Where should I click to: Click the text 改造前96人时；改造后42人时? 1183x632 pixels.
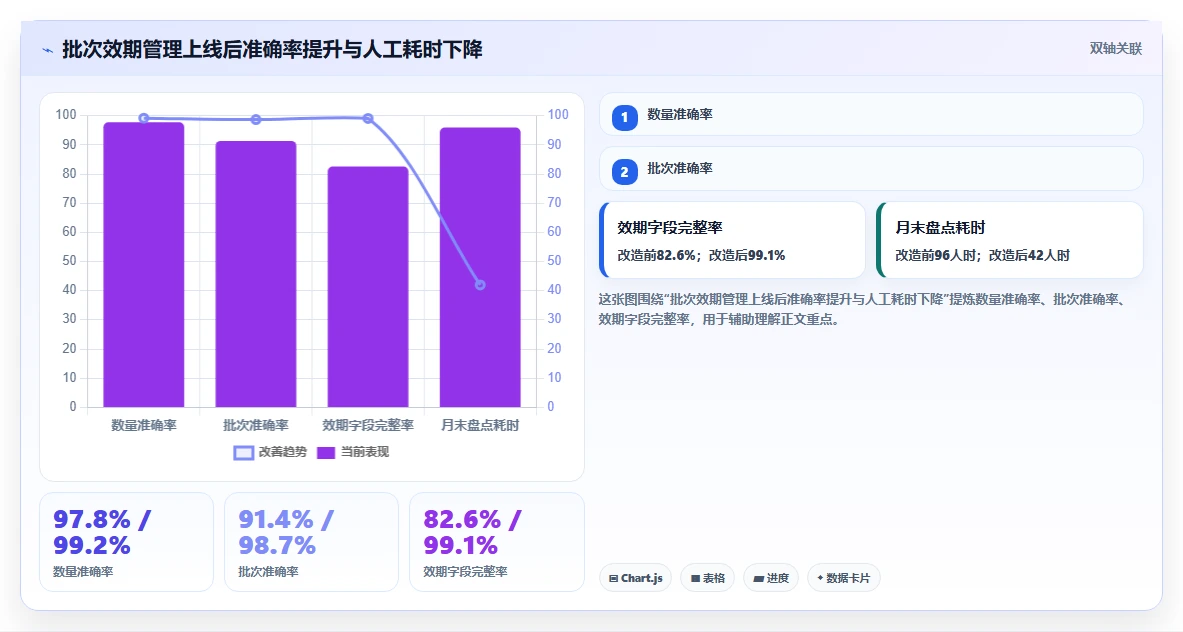point(982,256)
